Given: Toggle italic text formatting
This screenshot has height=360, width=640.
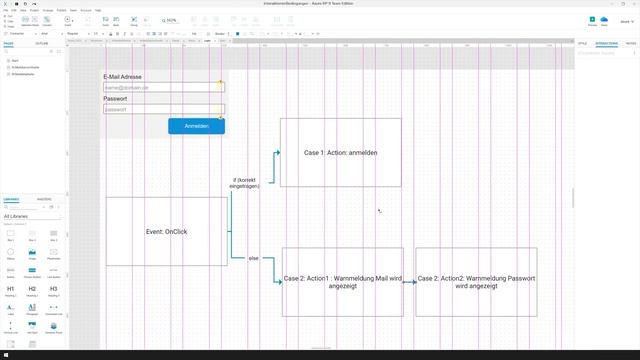Looking at the screenshot, I should [x=124, y=34].
